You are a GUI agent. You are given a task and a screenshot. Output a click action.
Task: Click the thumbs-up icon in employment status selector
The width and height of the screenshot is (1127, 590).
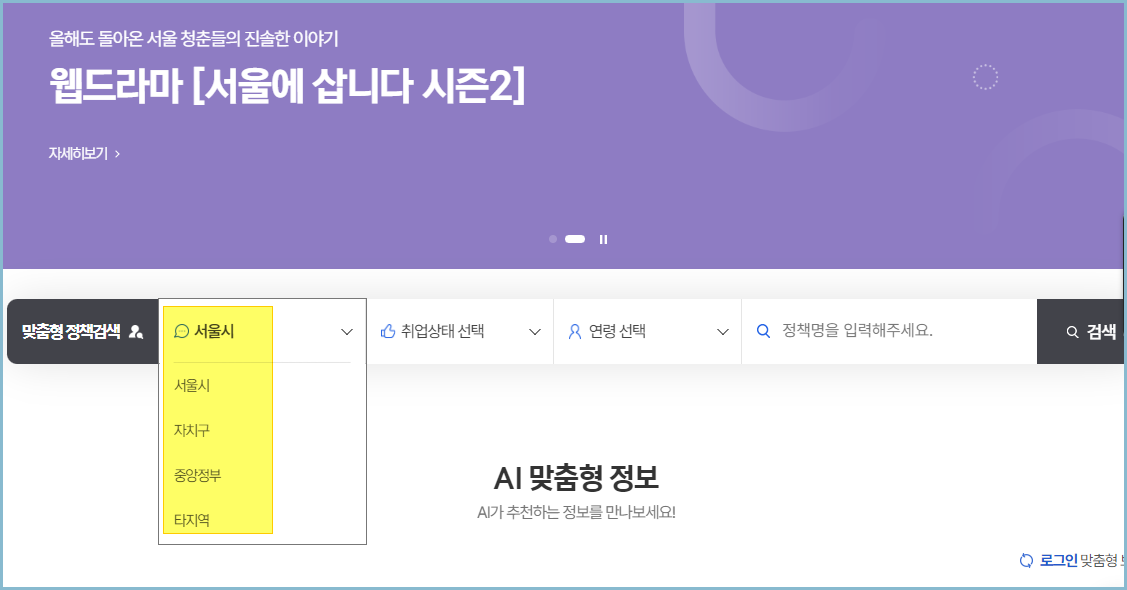(x=385, y=330)
